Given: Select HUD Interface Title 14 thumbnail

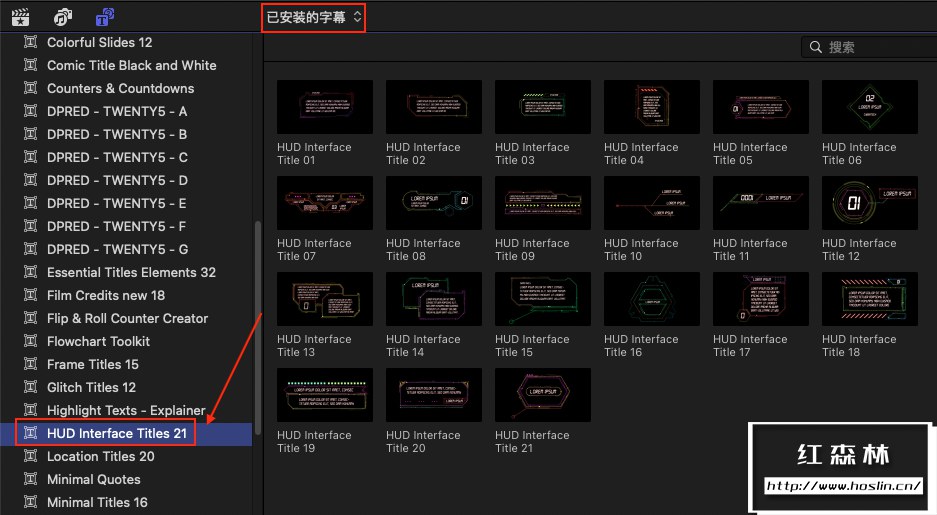Looking at the screenshot, I should 434,299.
